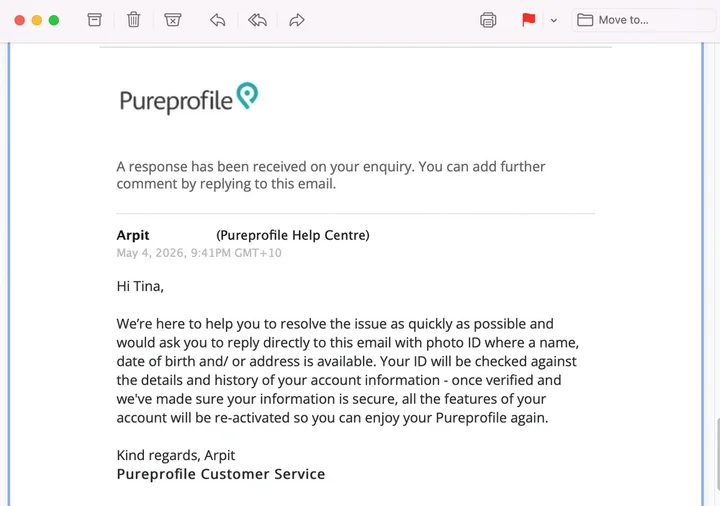The height and width of the screenshot is (506, 720).
Task: Archive this email using the toolbar box icon
Action: [x=95, y=20]
